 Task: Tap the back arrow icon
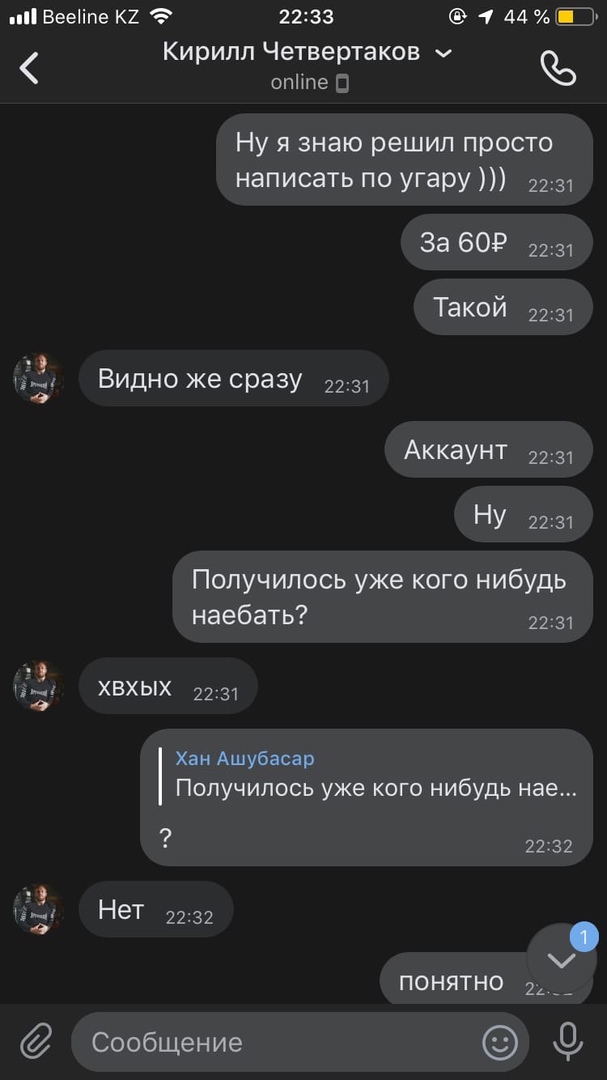pos(29,68)
